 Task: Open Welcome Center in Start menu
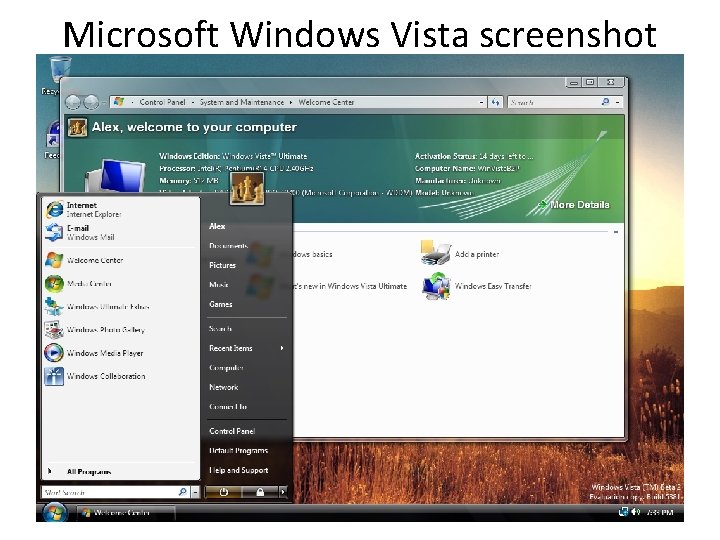click(120, 260)
